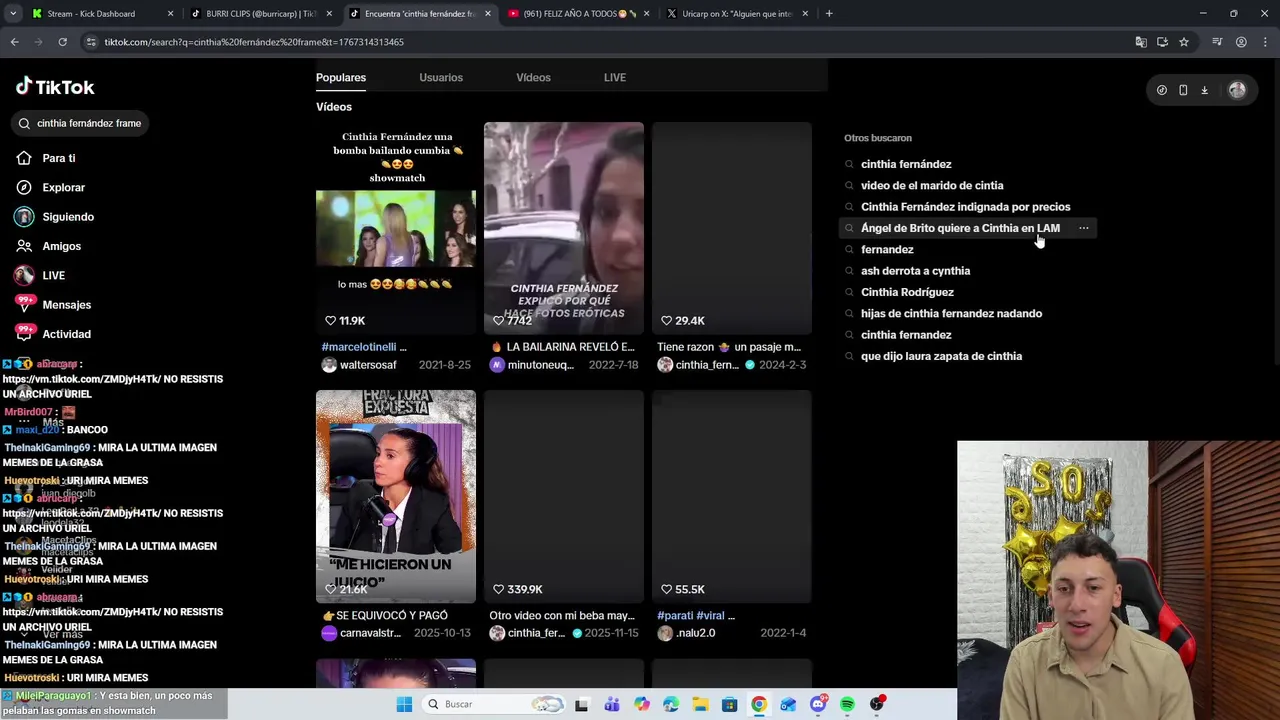The width and height of the screenshot is (1280, 720).
Task: Select 'hijas de cinthia fernandez nadando' suggestion
Action: (x=951, y=314)
